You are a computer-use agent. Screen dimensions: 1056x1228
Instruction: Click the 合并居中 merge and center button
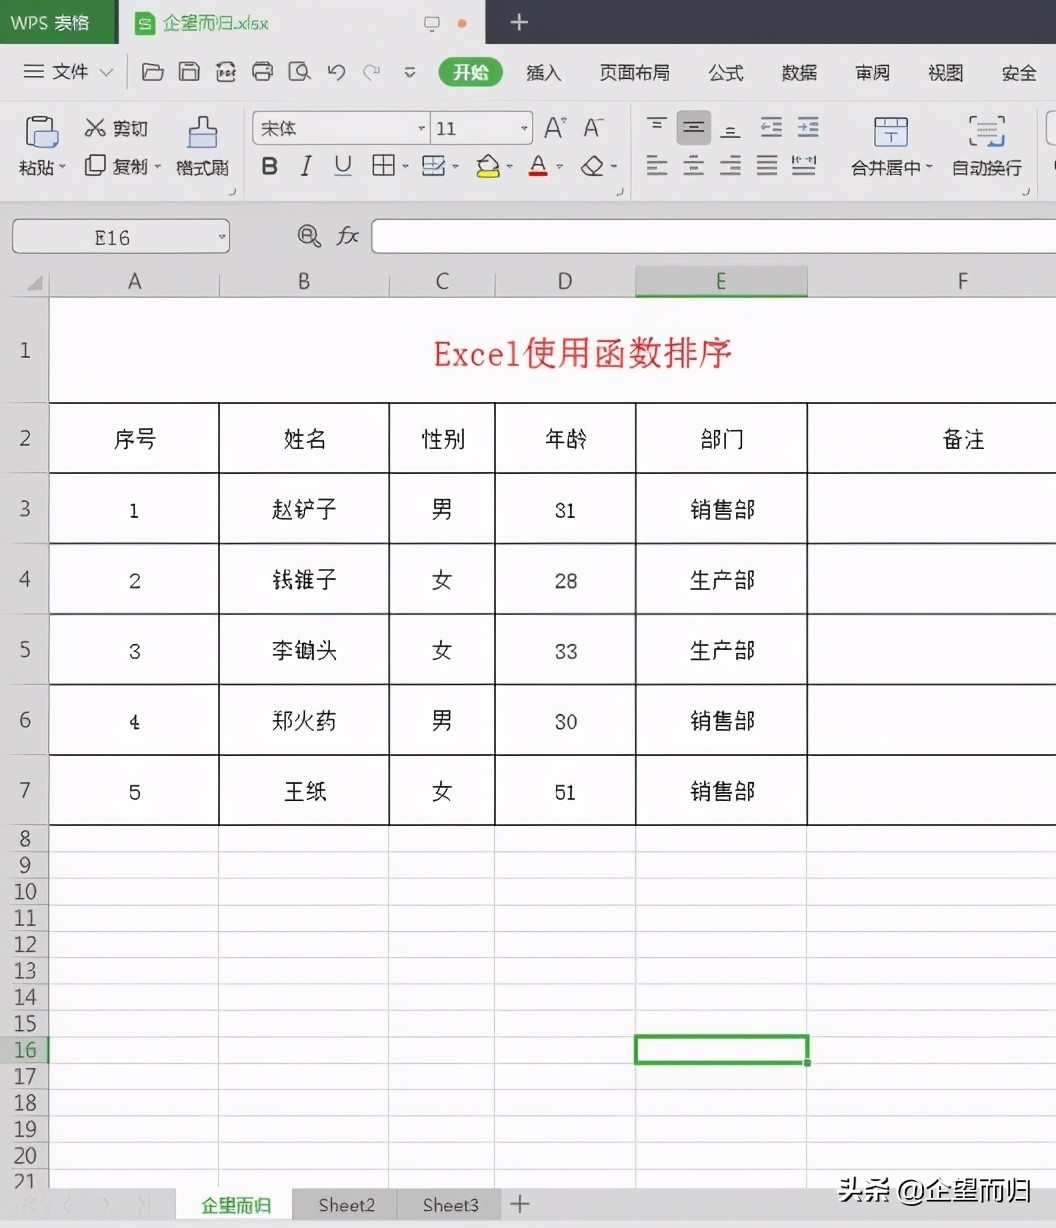[x=890, y=146]
